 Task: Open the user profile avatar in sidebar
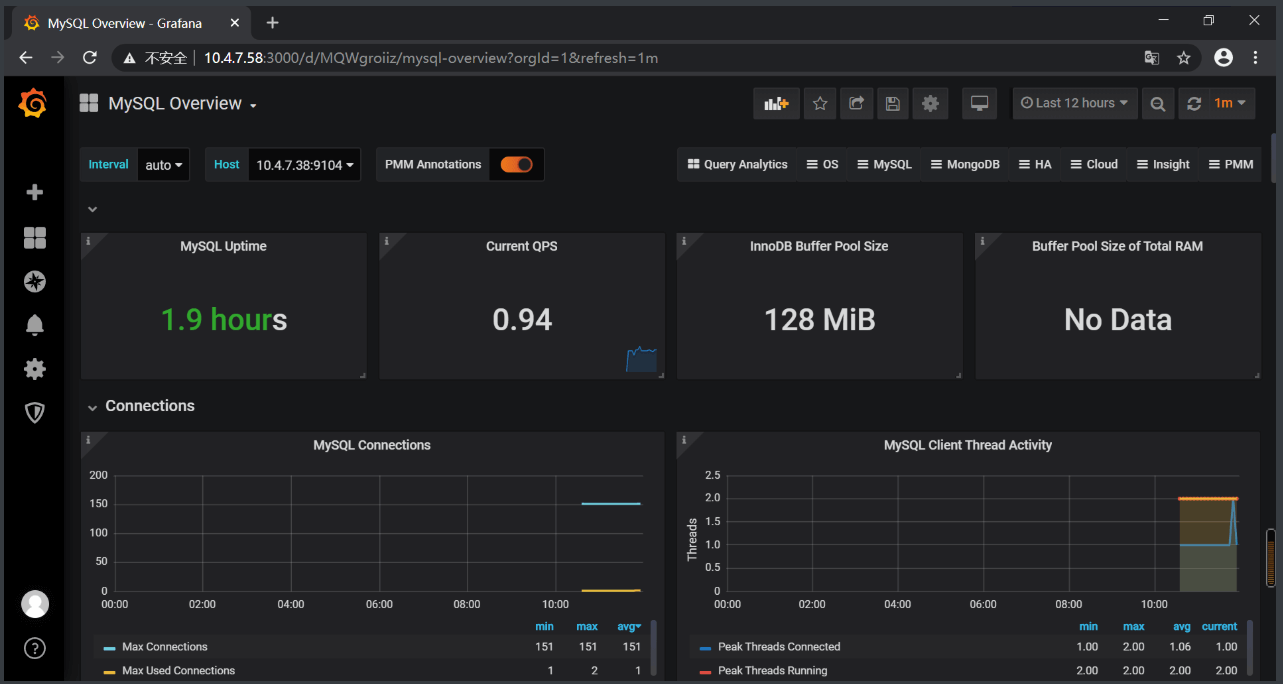click(x=35, y=604)
